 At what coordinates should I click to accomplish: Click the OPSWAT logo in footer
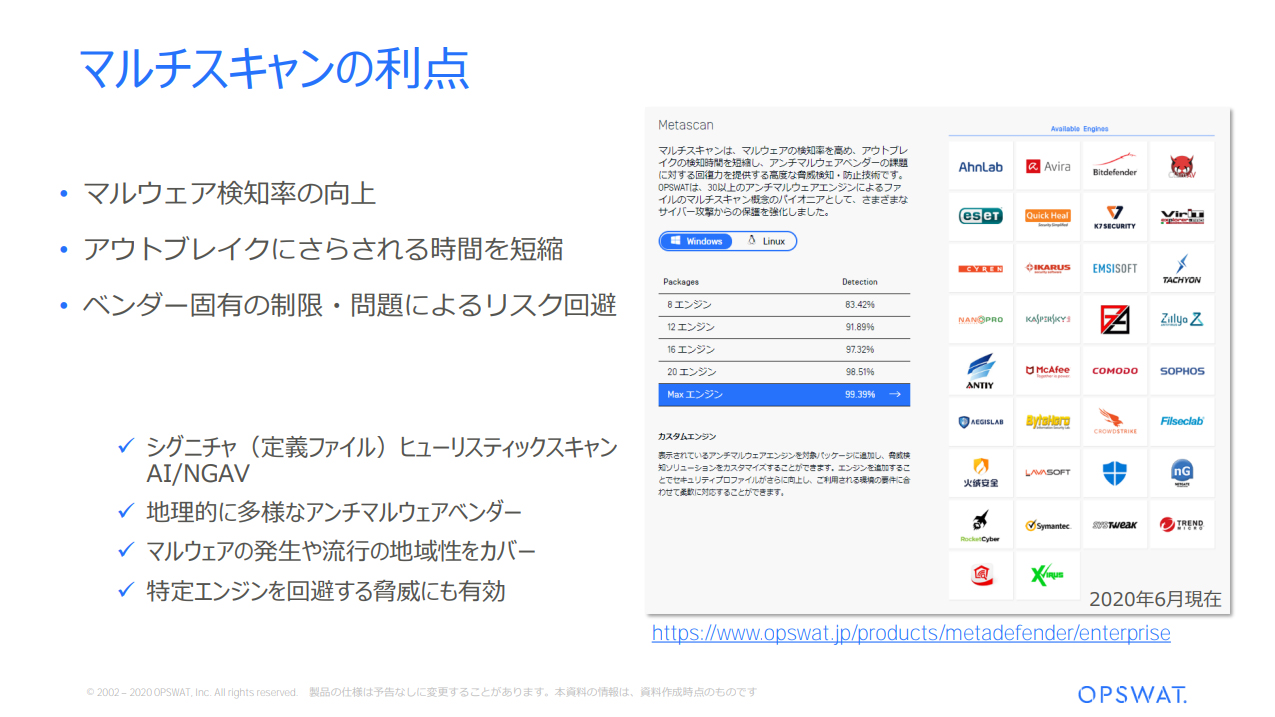[1132, 694]
